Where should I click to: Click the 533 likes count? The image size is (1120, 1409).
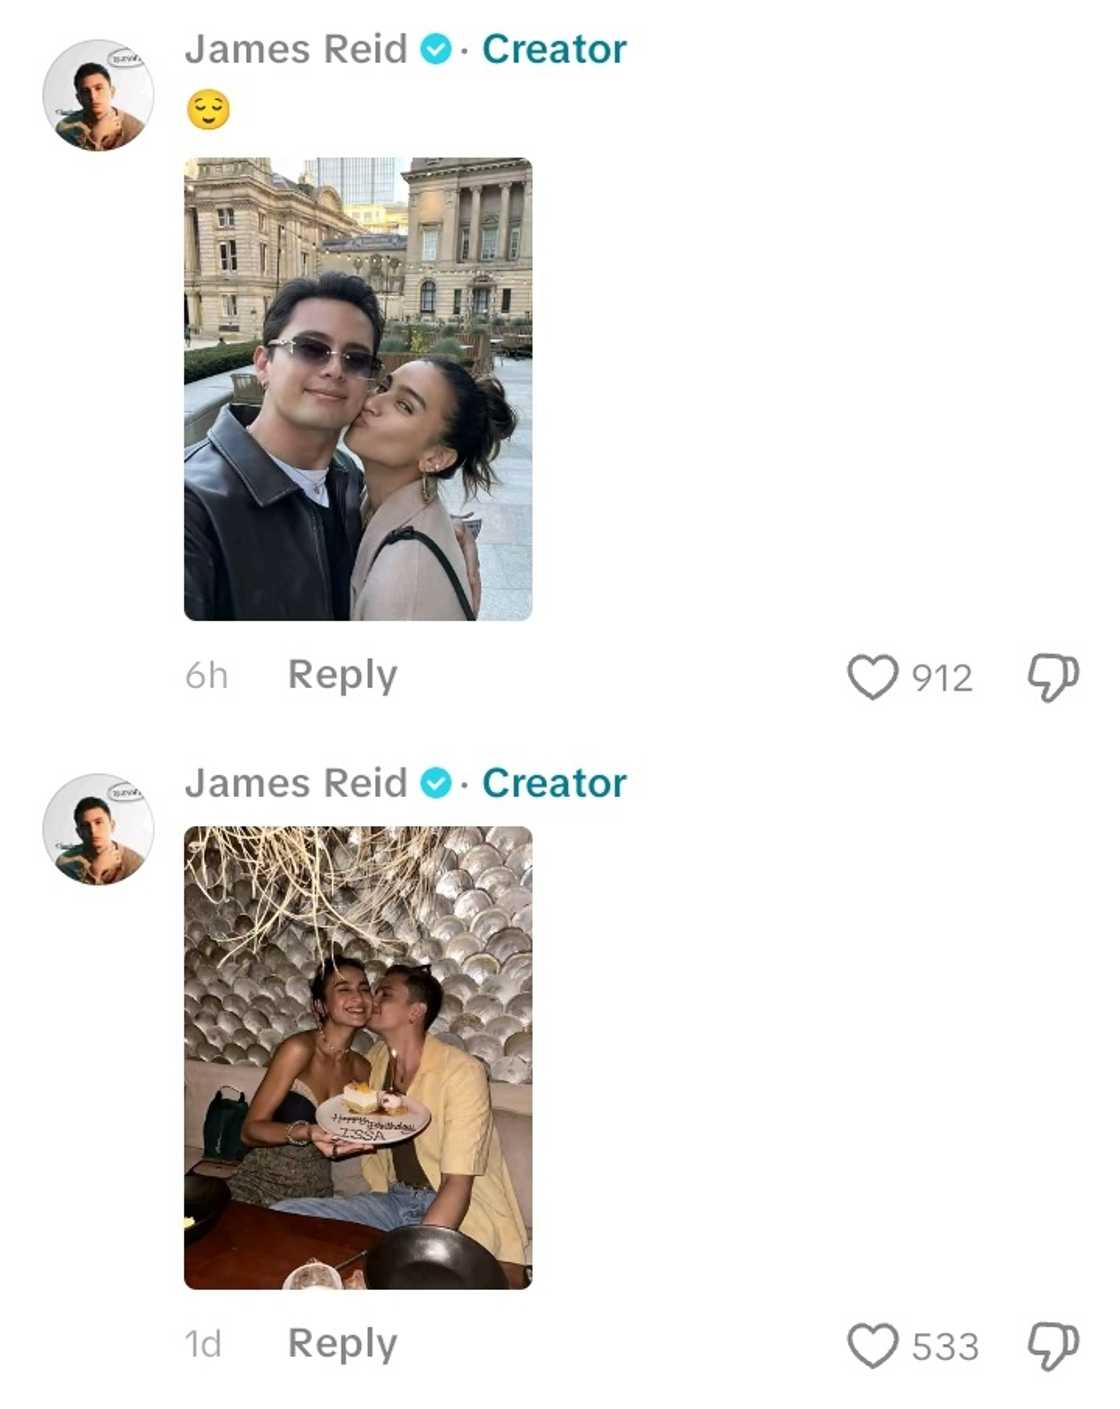tap(945, 1346)
